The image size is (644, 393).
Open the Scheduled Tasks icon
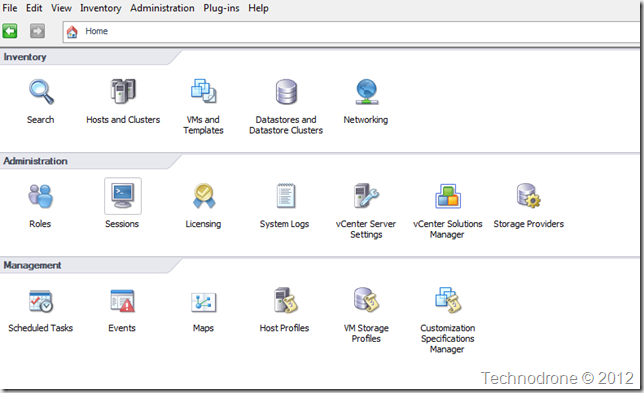point(40,301)
